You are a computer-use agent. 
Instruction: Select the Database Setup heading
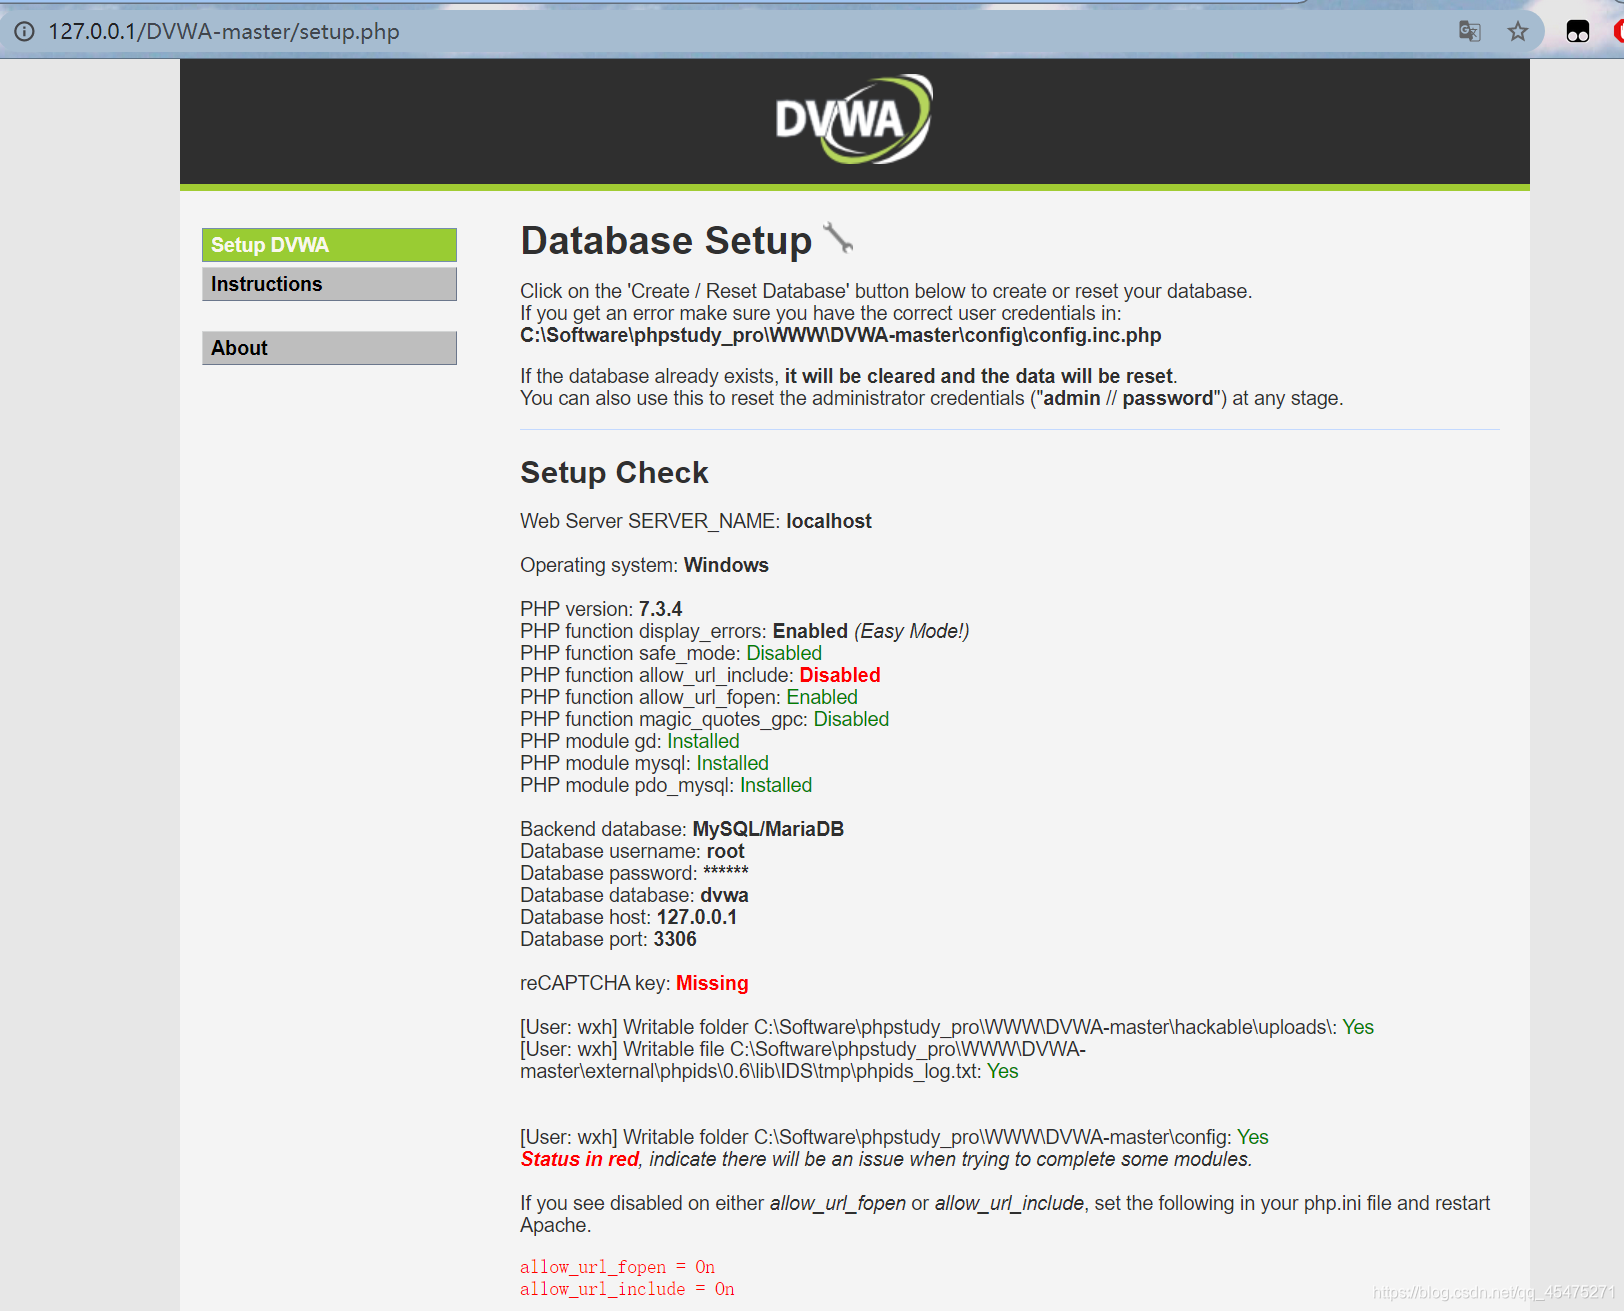tap(666, 241)
